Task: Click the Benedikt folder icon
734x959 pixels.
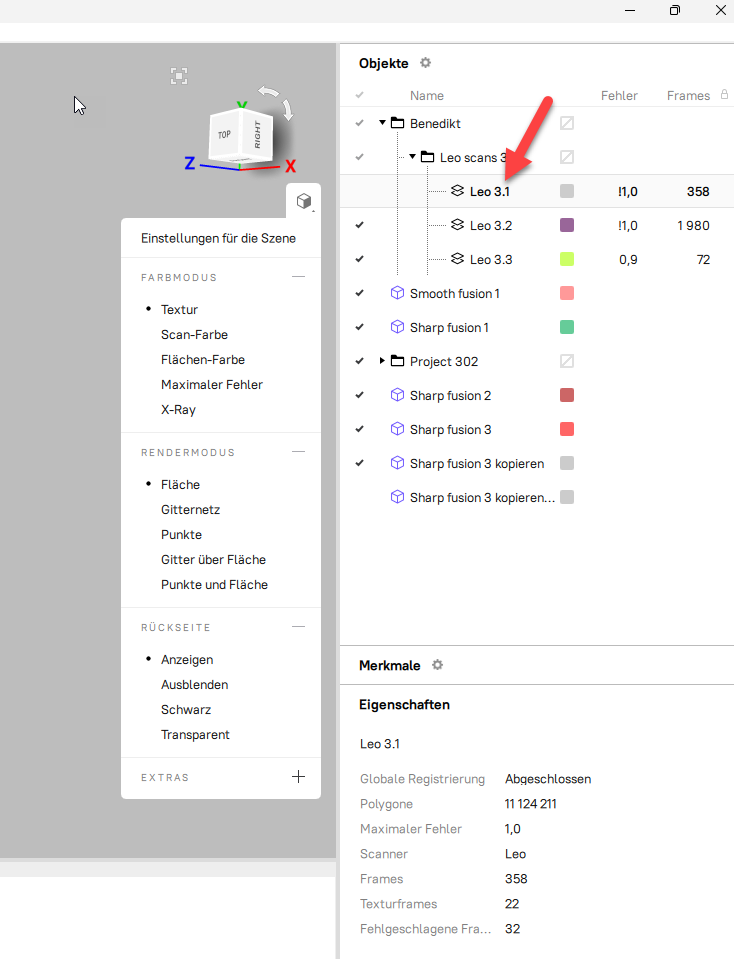Action: (398, 123)
